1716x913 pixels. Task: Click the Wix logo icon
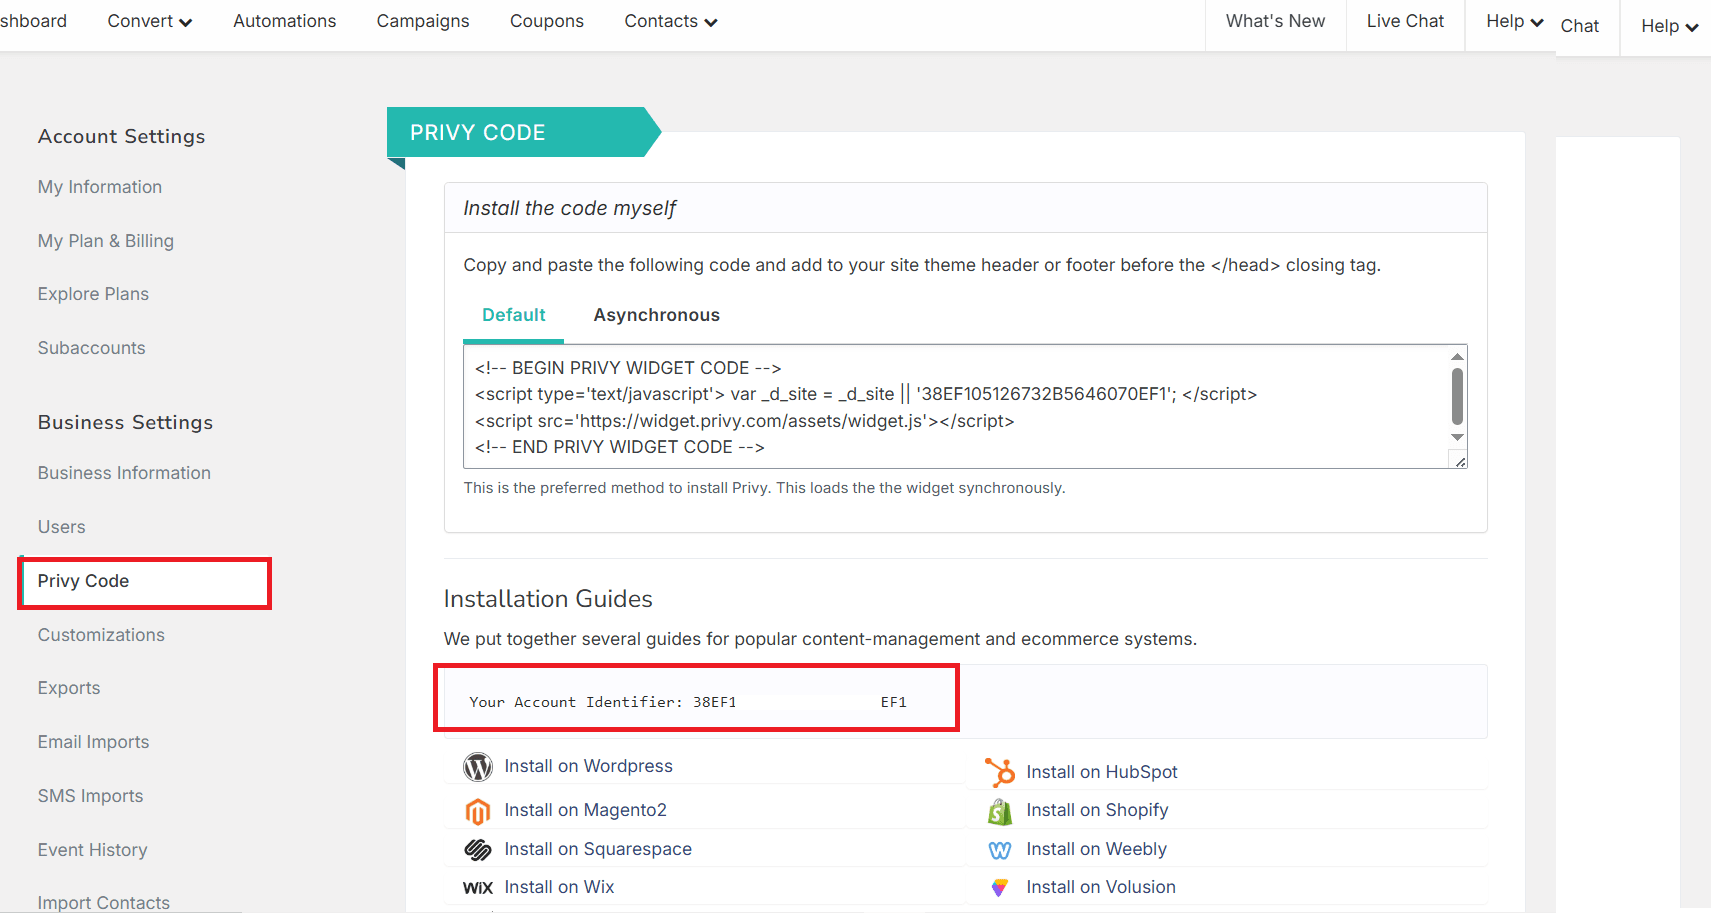pos(478,888)
